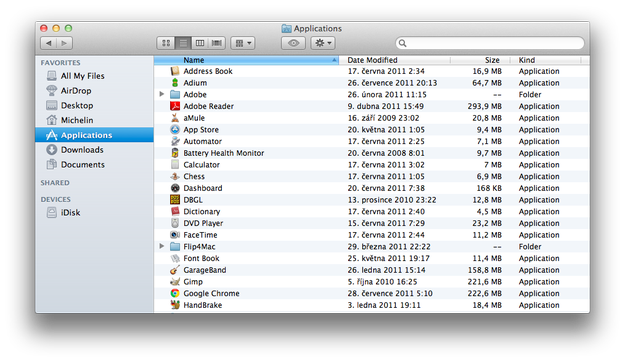Select the Chess app icon
The image size is (625, 362).
(x=175, y=176)
